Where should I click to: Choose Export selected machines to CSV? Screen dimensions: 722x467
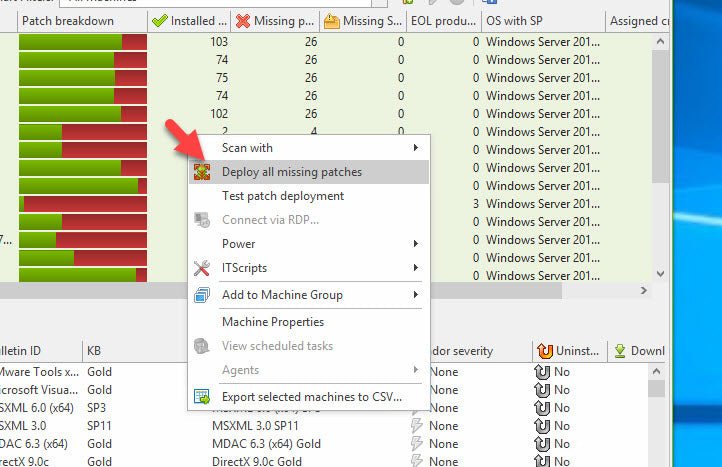coord(309,397)
